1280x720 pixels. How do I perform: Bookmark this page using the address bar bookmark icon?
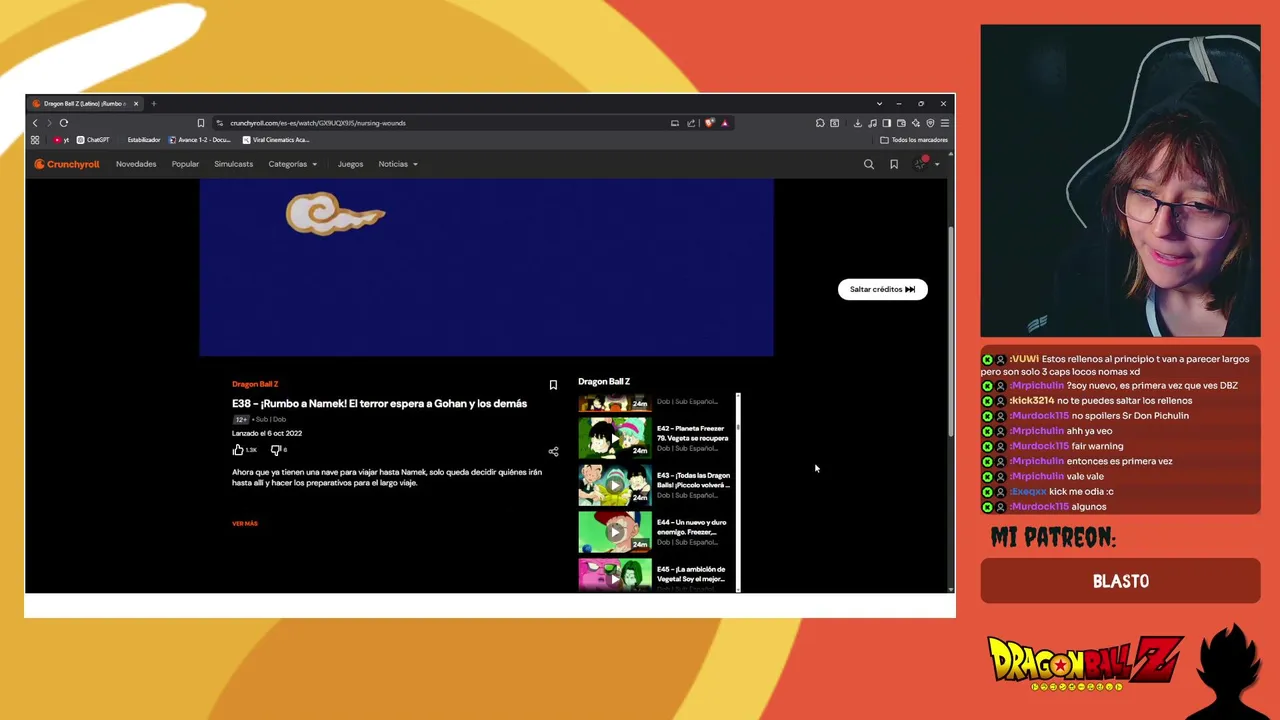[201, 123]
